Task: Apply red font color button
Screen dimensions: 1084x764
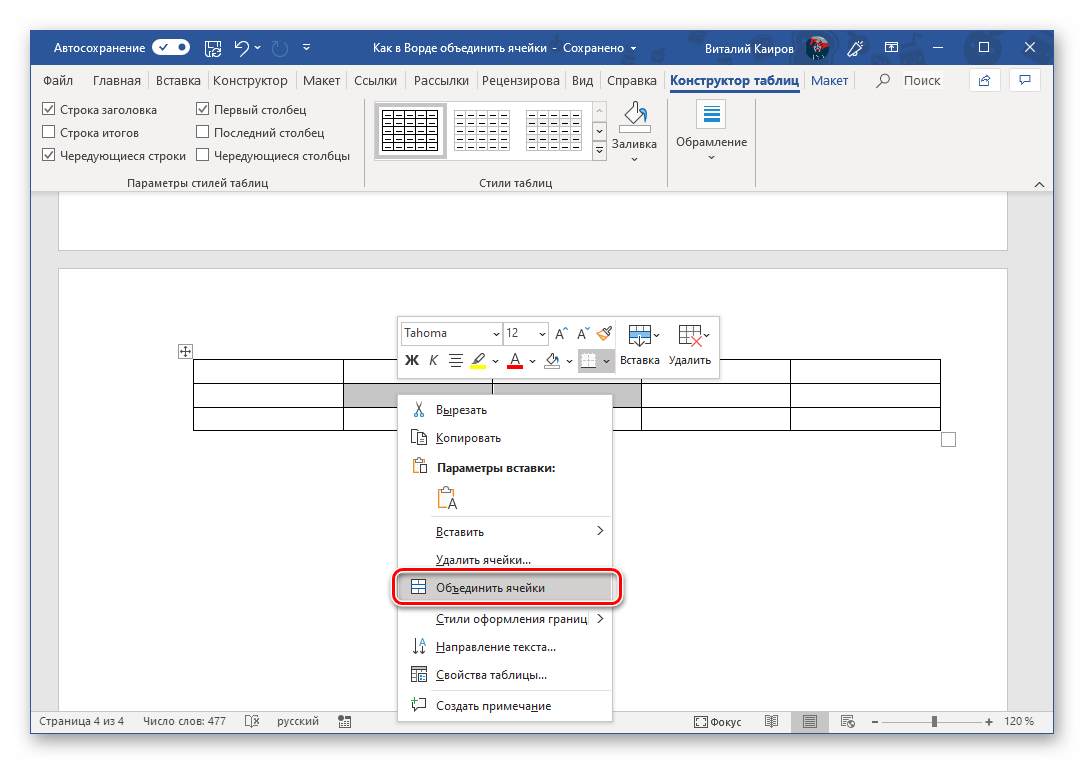Action: (515, 361)
